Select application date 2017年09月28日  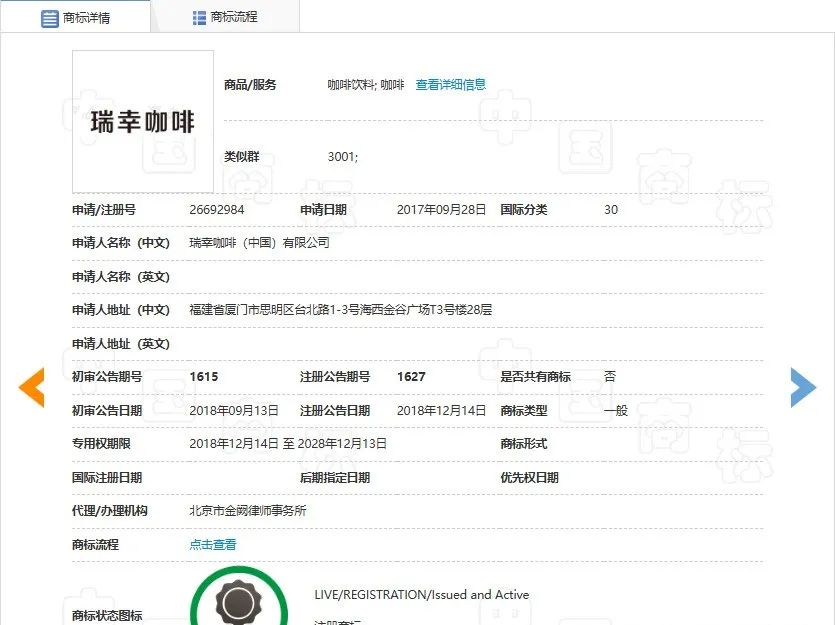441,210
